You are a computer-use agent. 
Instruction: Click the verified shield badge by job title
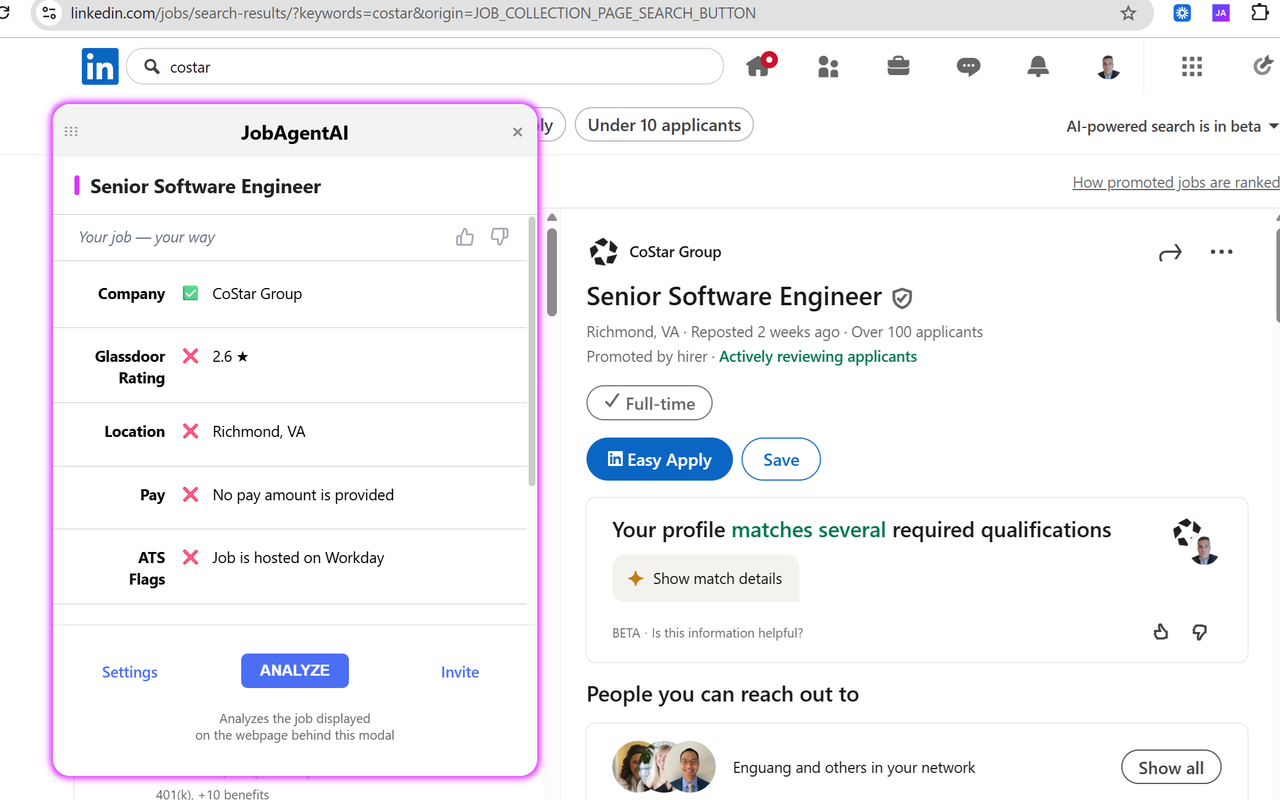[902, 298]
